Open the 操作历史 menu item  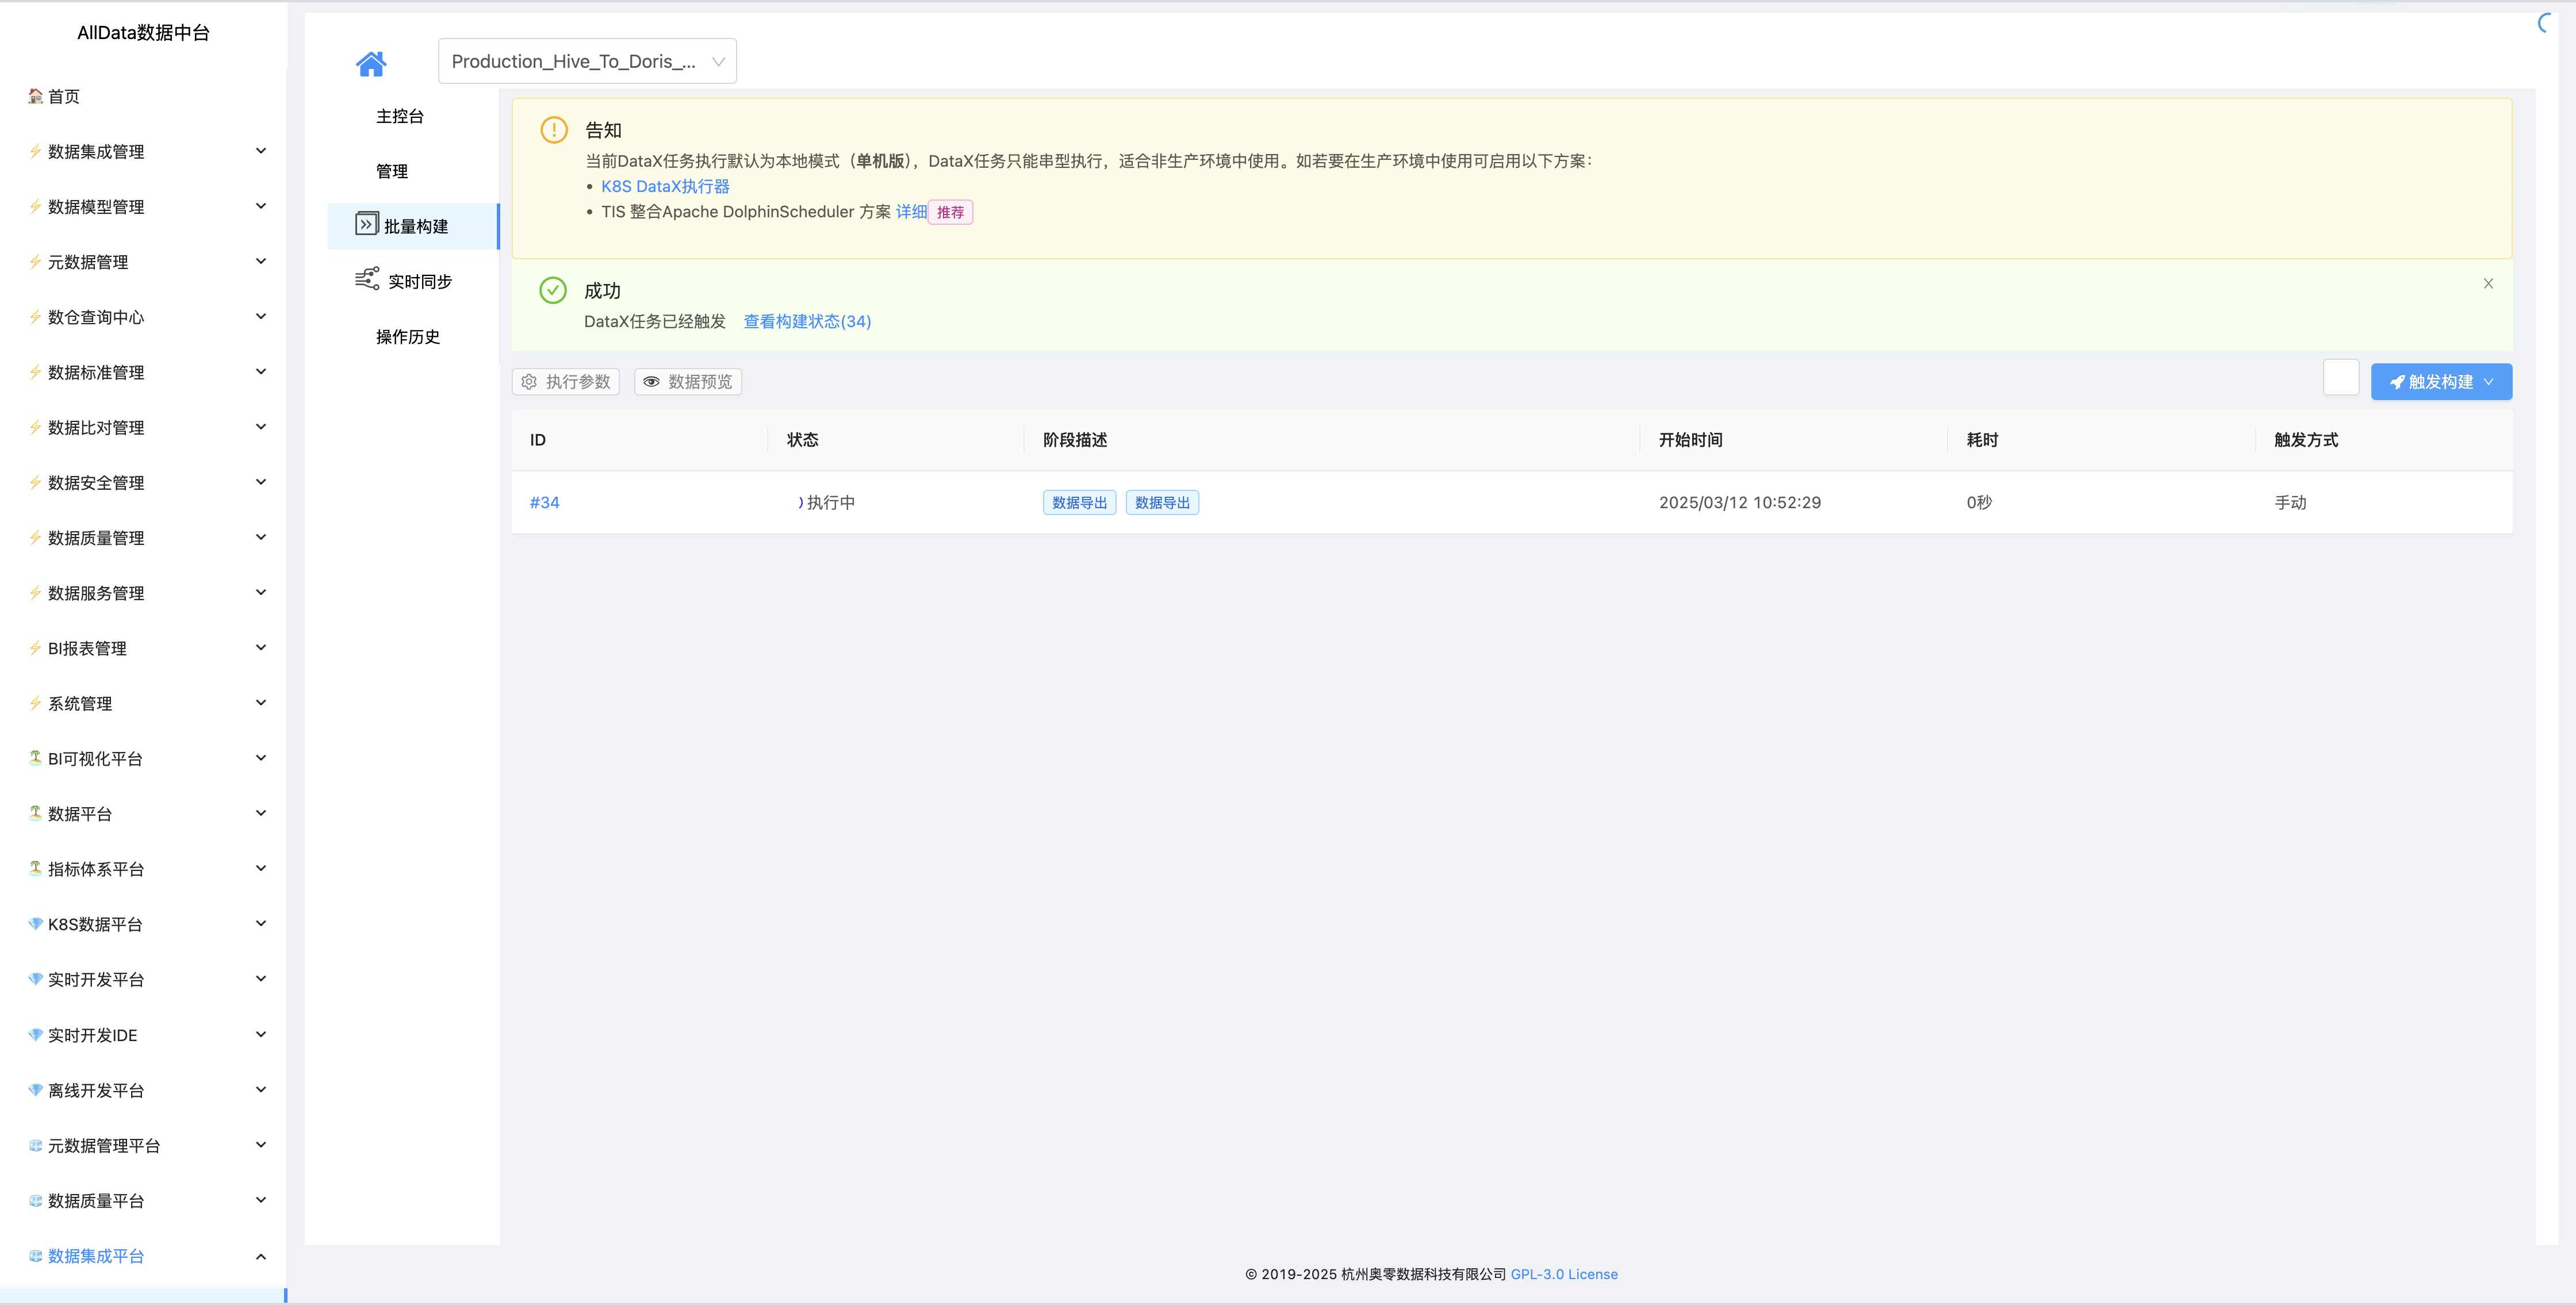(x=407, y=337)
